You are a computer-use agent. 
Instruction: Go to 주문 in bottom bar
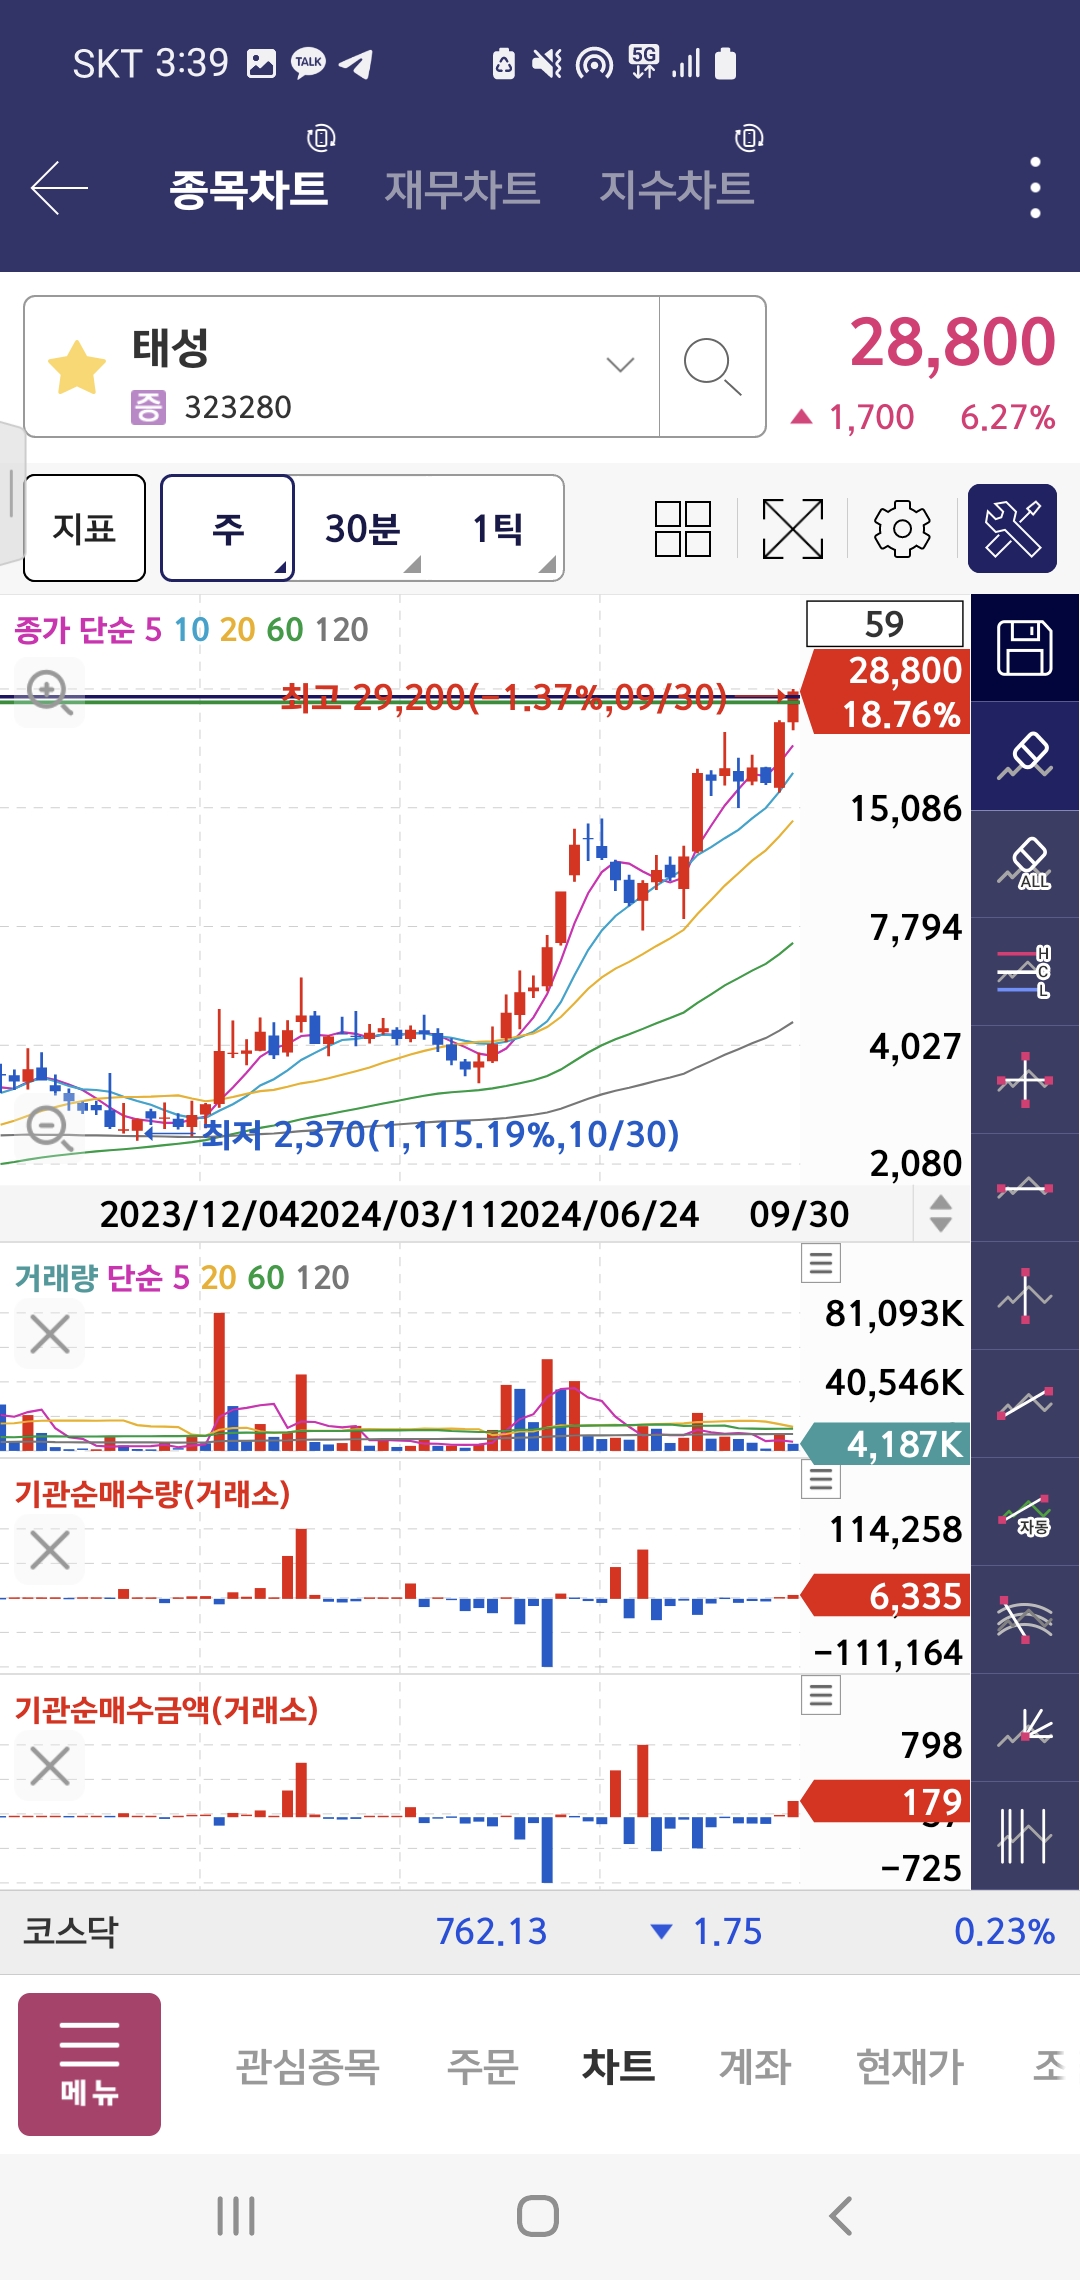(x=482, y=2066)
